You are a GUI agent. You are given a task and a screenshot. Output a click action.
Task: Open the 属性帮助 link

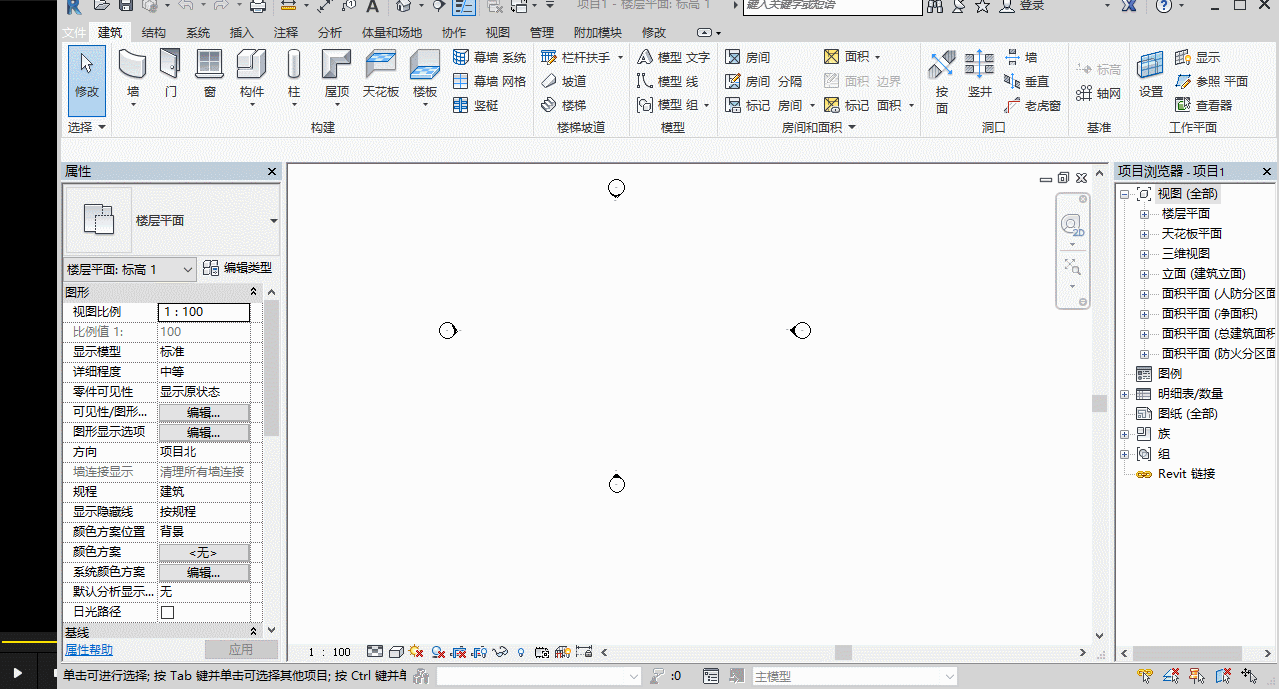point(89,650)
